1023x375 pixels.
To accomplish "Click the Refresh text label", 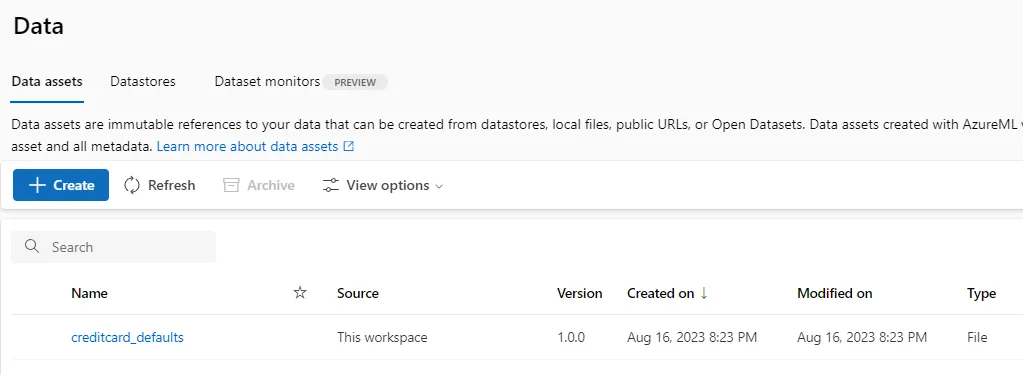I will coord(172,185).
